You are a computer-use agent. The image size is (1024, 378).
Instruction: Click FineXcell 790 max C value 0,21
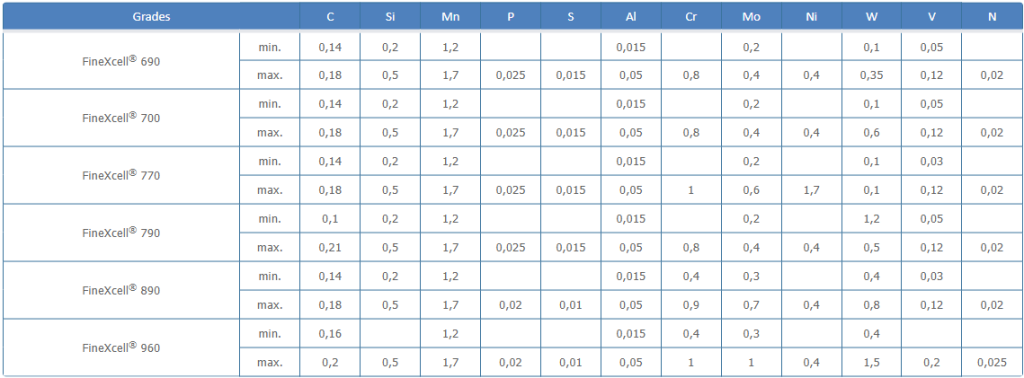coord(330,247)
